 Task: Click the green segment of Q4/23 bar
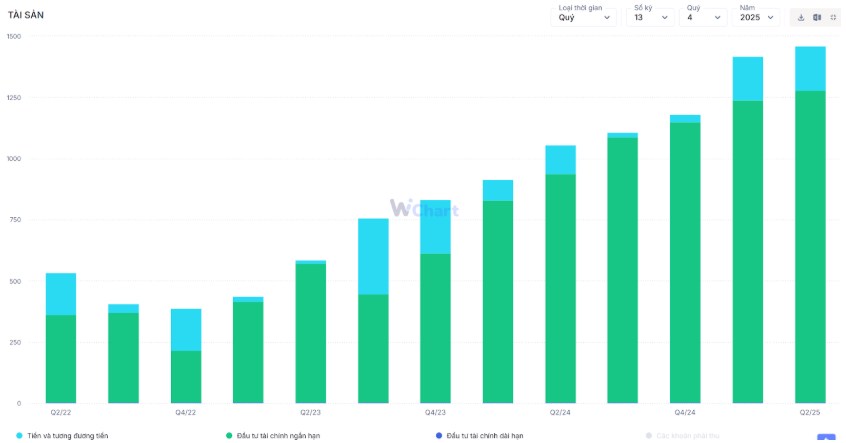(x=435, y=329)
